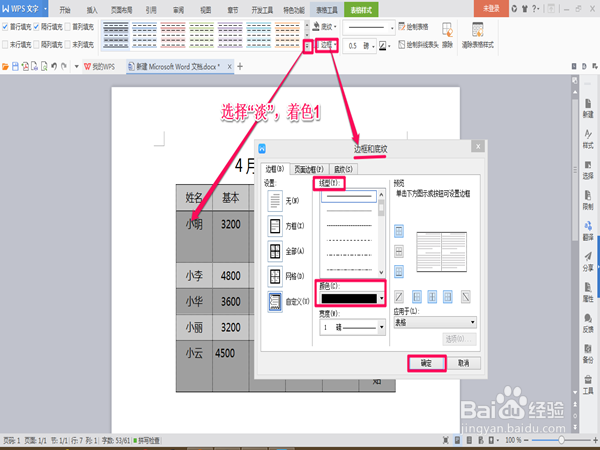Image resolution: width=600 pixels, height=450 pixels.
Task: Switch to the 底纹 shading dialog tab
Action: [343, 169]
